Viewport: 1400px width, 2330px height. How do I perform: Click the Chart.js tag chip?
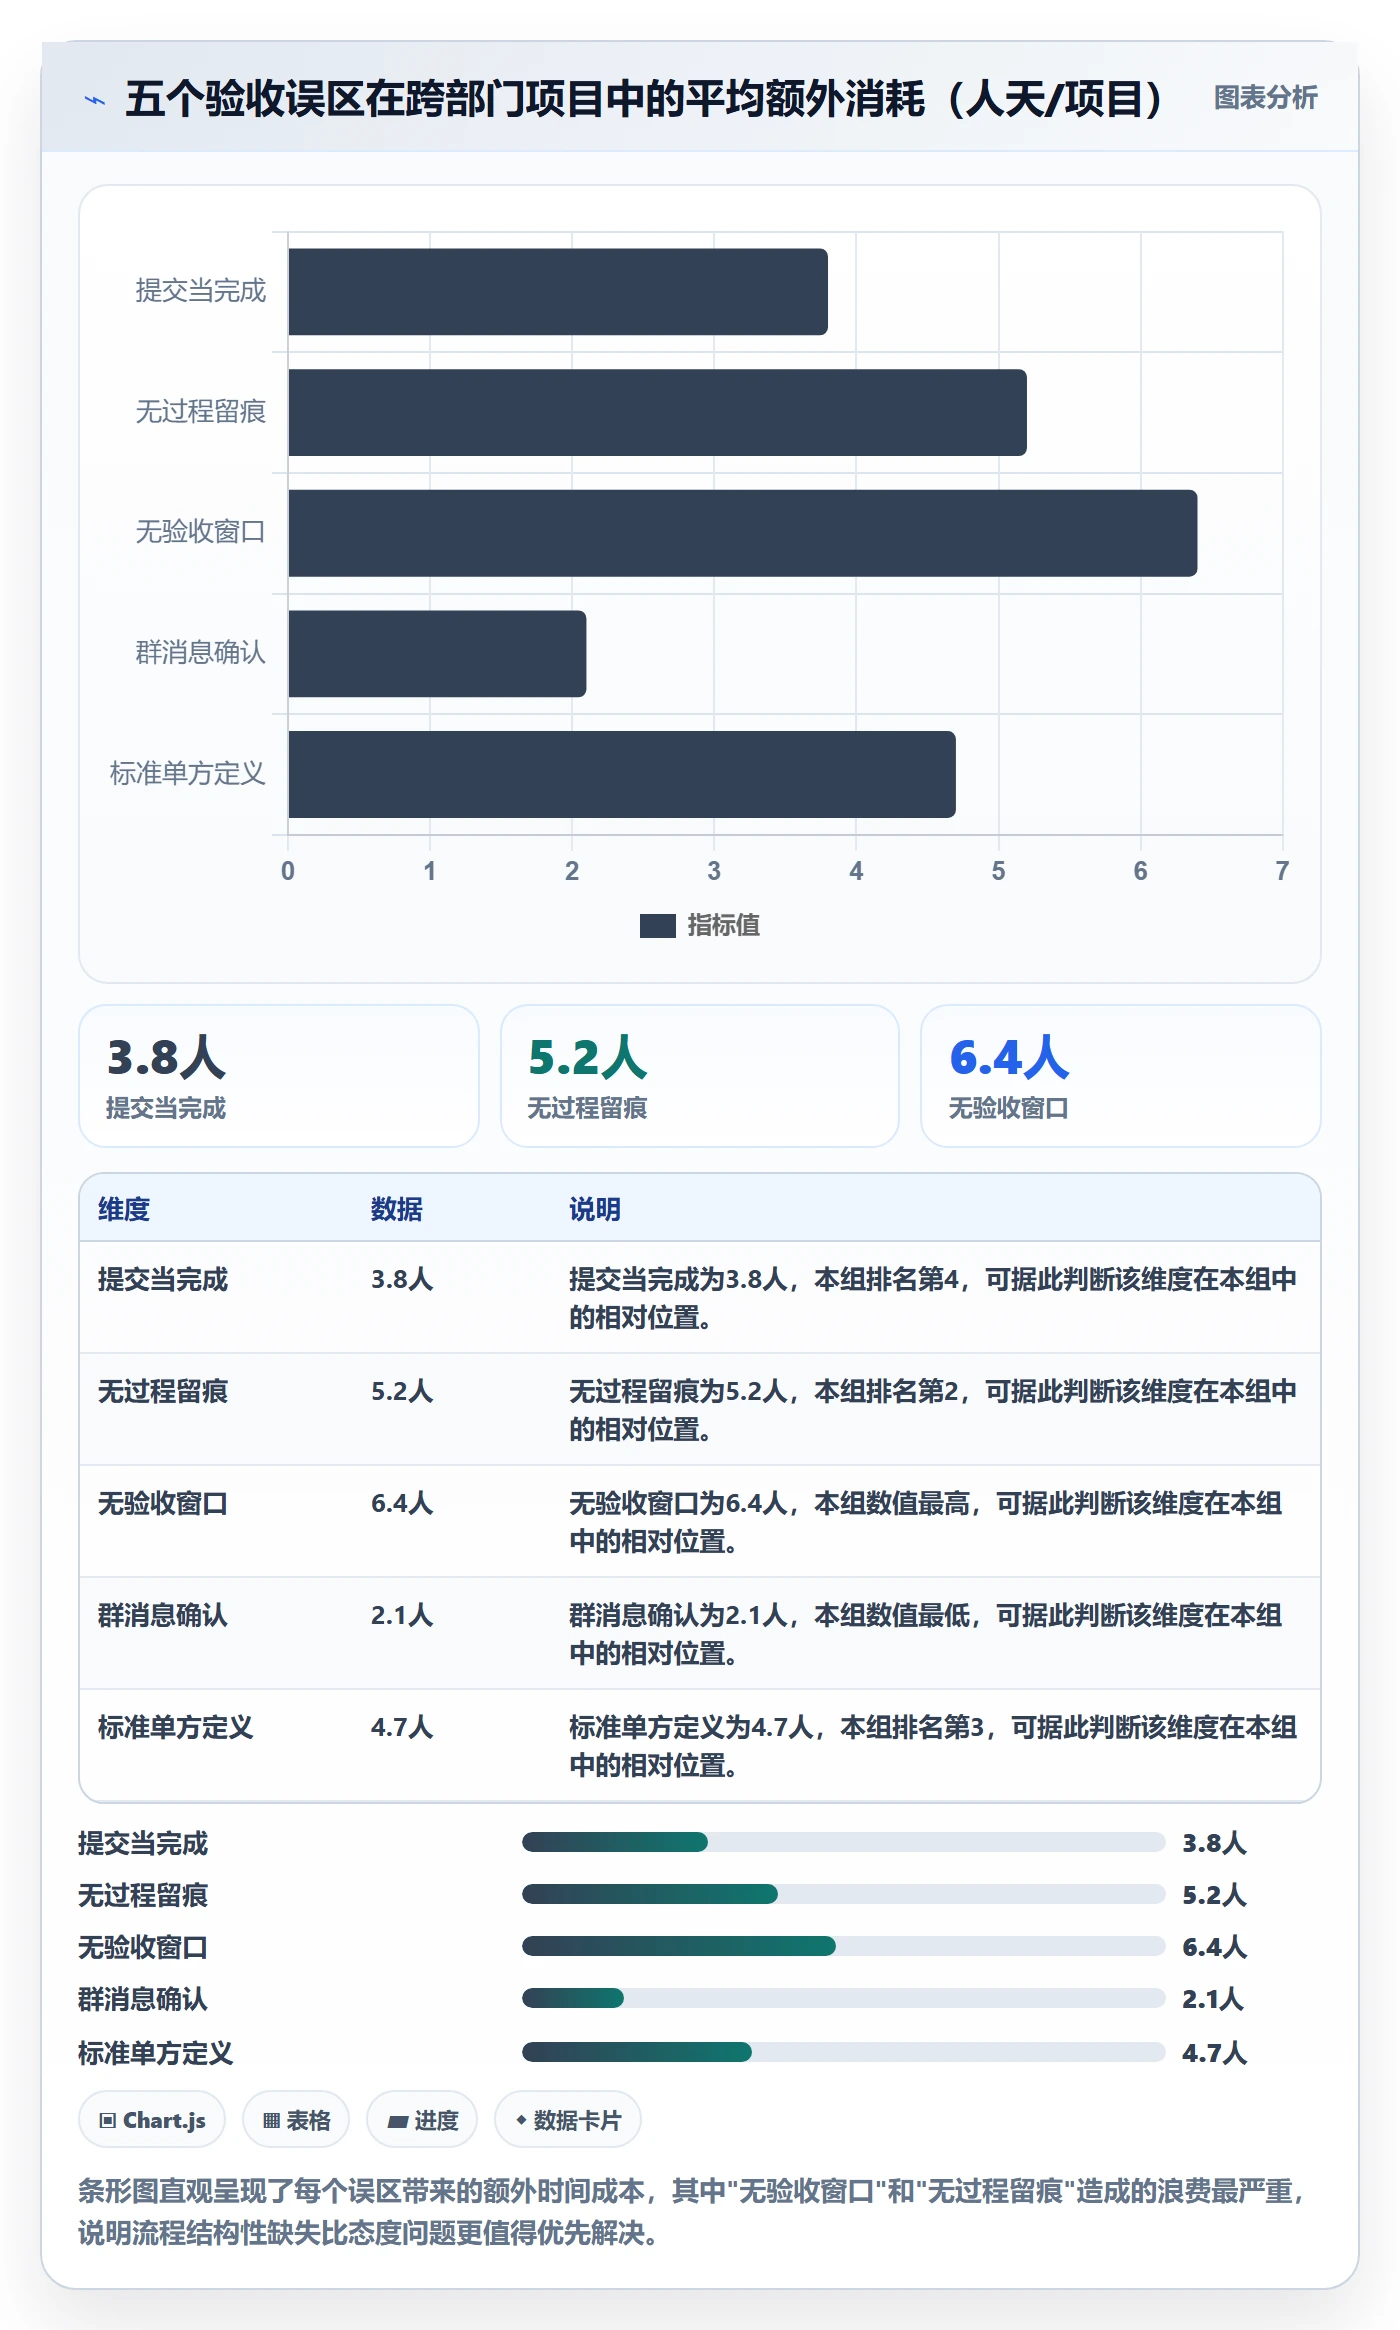click(x=152, y=2119)
